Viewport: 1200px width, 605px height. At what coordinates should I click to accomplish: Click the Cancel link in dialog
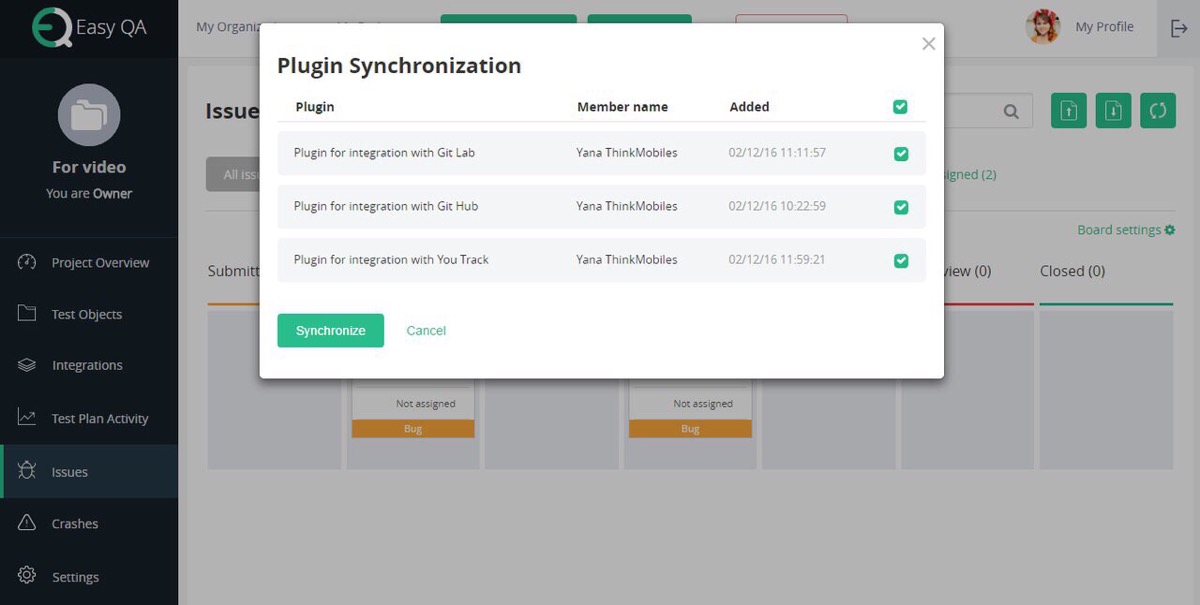pos(426,331)
